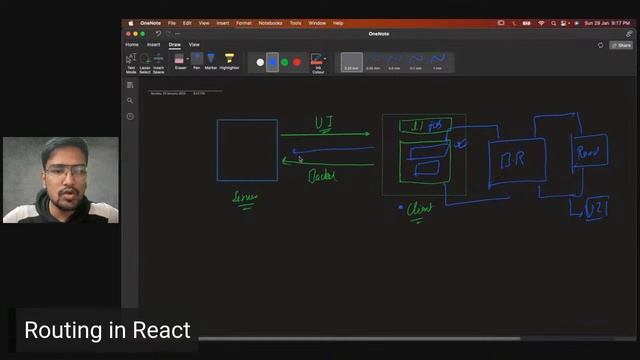Open the Eraser options dropdown arrow
The width and height of the screenshot is (640, 360).
click(188, 59)
